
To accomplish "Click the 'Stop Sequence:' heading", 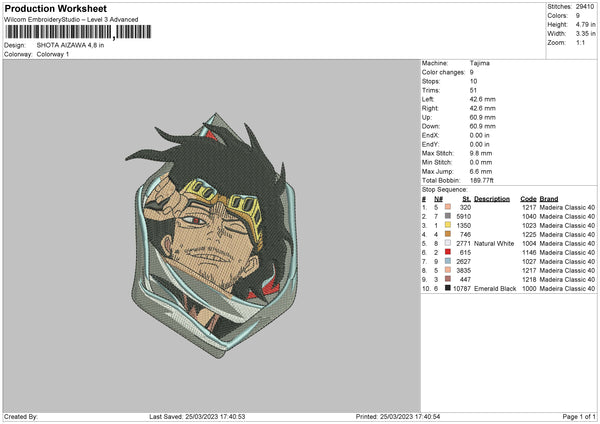I will pyautogui.click(x=445, y=190).
